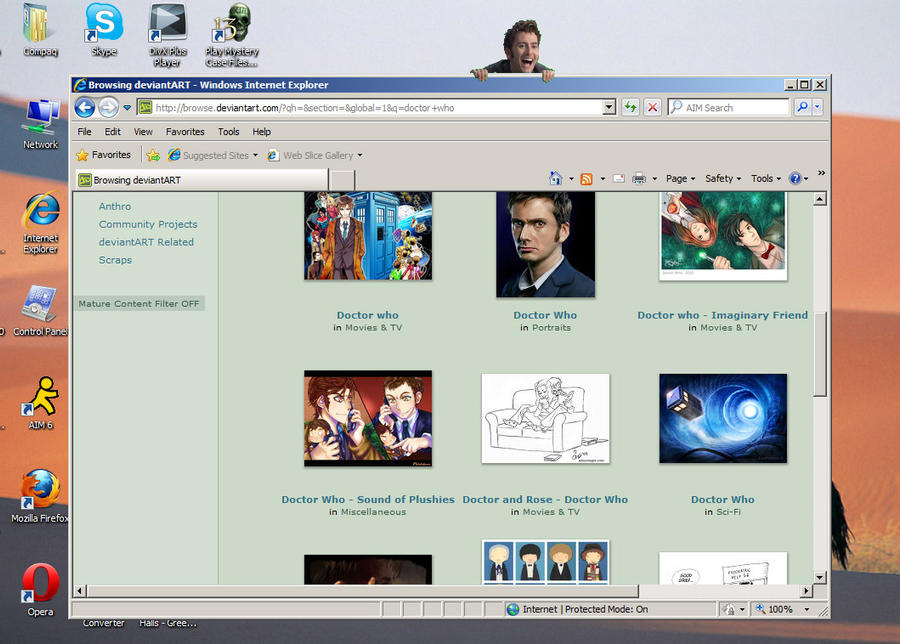Click the magnifier search button

tap(802, 107)
